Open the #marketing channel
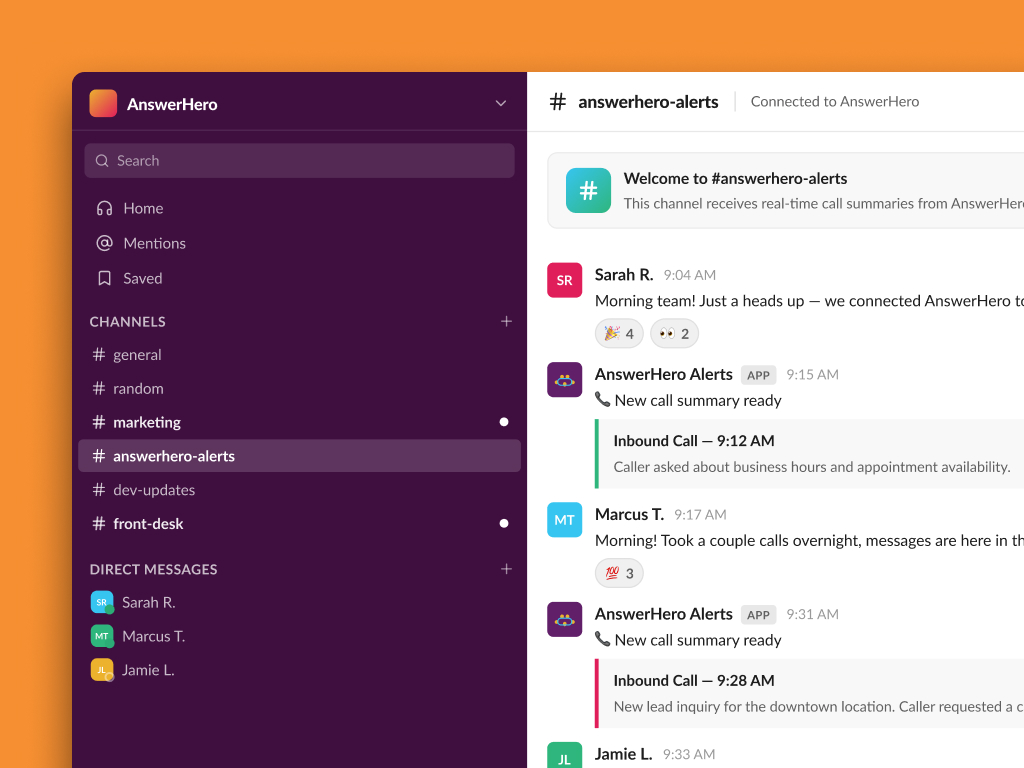 (x=299, y=423)
